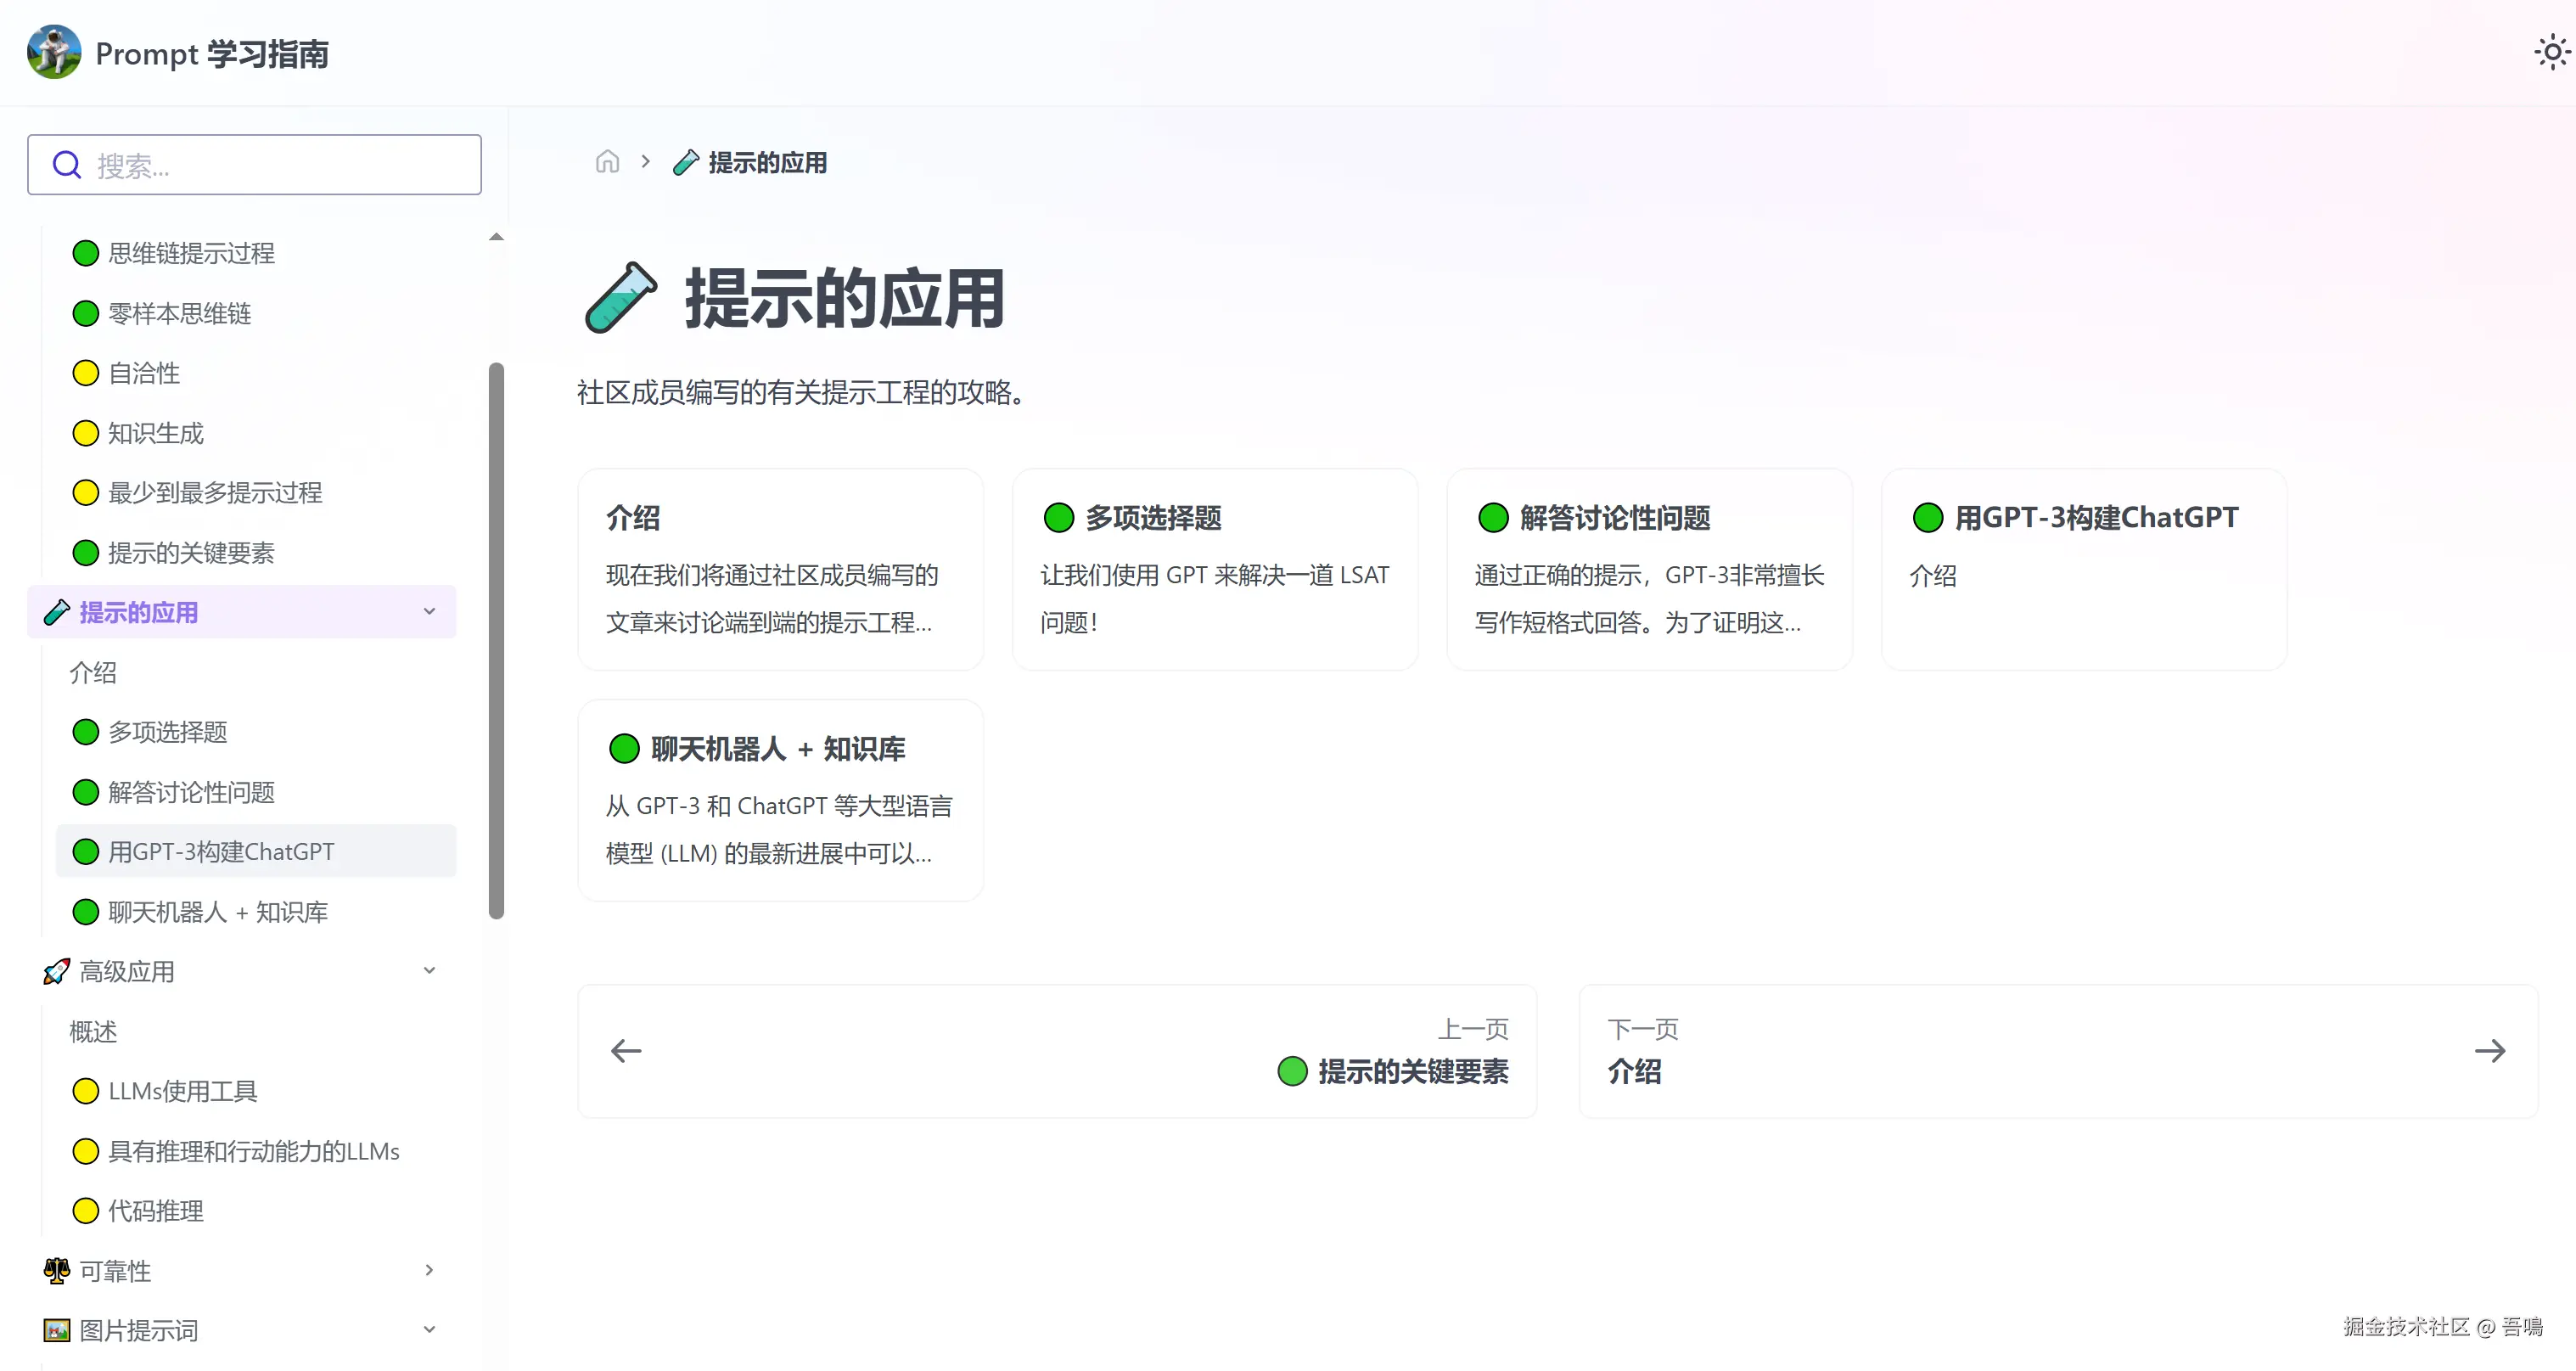Screen dimensions: 2576x1371
Task: Click the home icon in the breadcrumb
Action: click(x=607, y=162)
